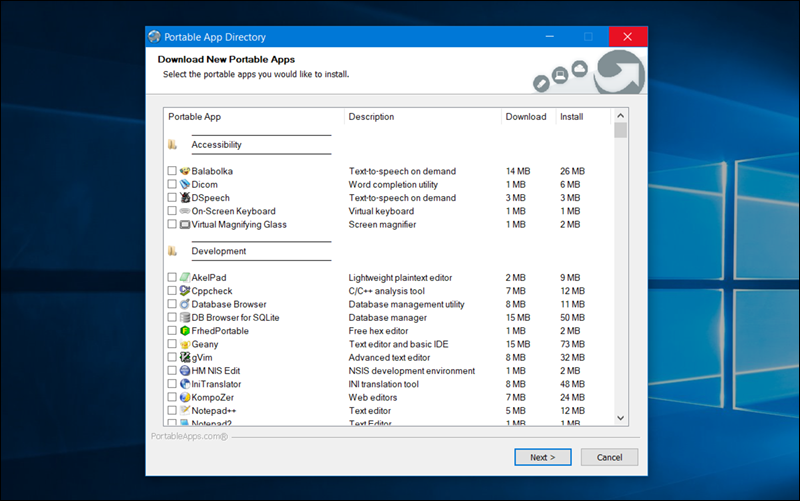
Task: Select the IniTranslator checkbox
Action: point(172,384)
